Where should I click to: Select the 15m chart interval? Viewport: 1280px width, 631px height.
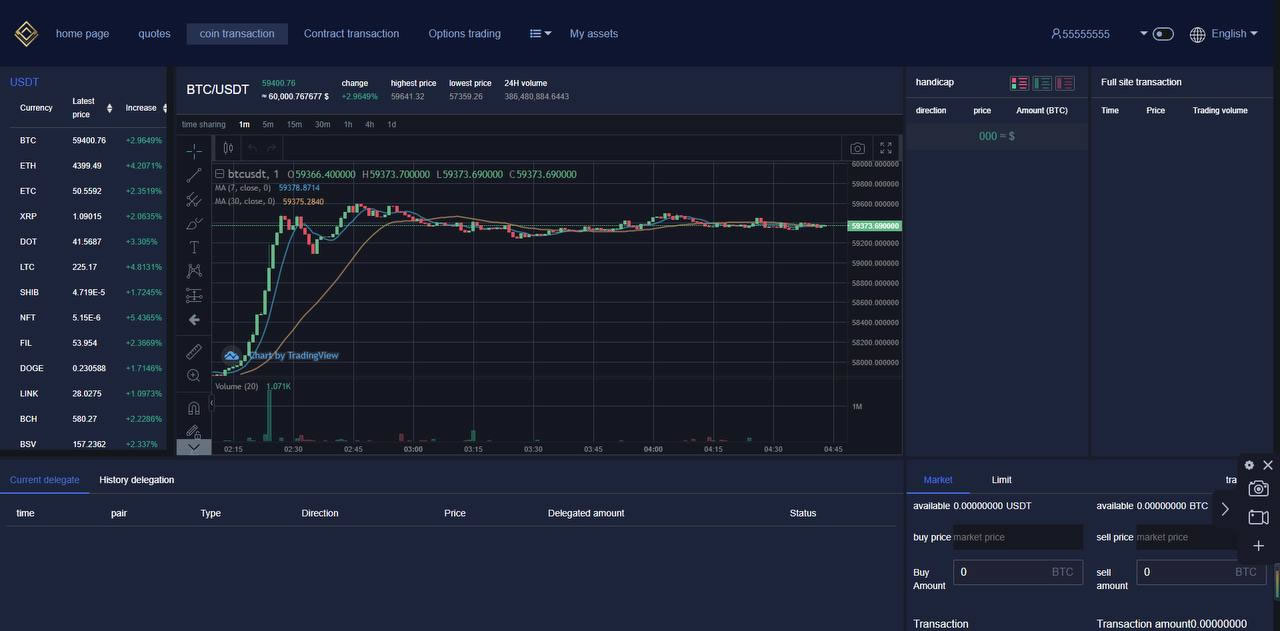pyautogui.click(x=294, y=125)
